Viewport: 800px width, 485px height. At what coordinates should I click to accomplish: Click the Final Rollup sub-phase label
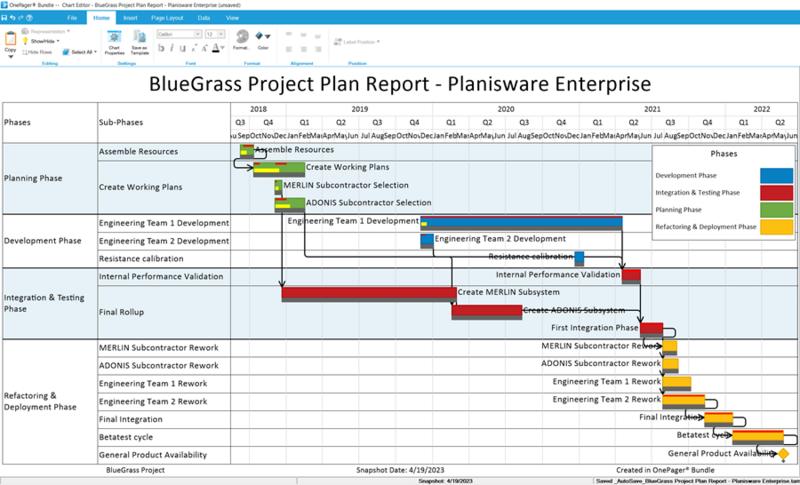pyautogui.click(x=121, y=312)
